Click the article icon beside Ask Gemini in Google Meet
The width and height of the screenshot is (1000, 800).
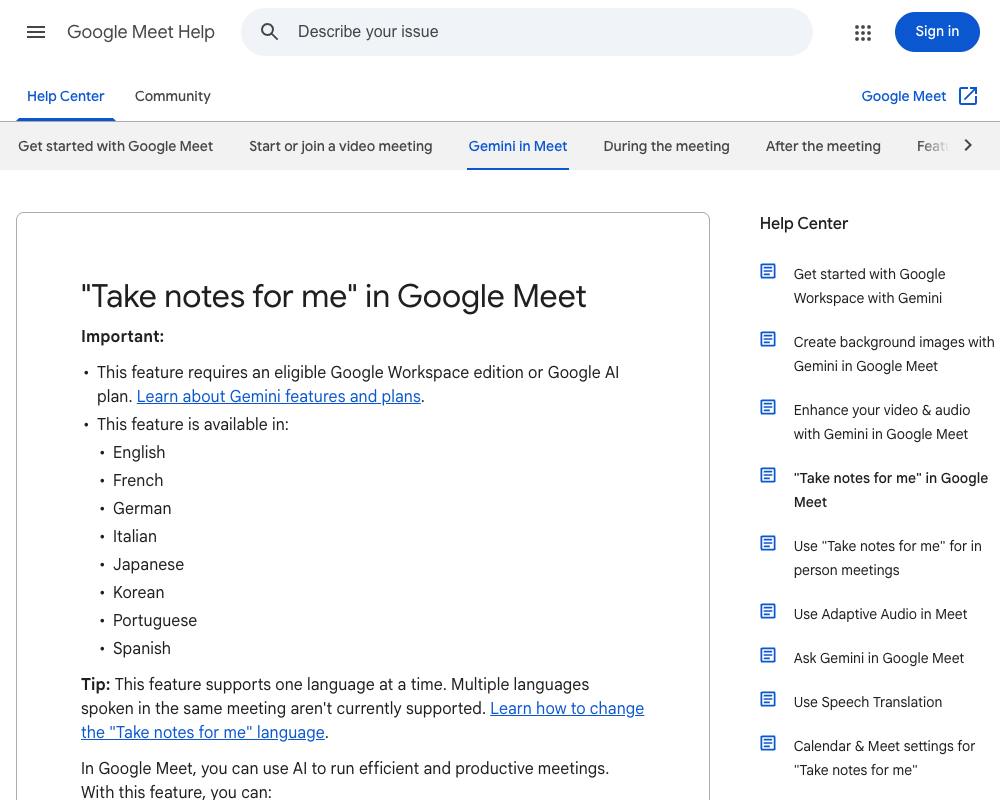point(768,655)
